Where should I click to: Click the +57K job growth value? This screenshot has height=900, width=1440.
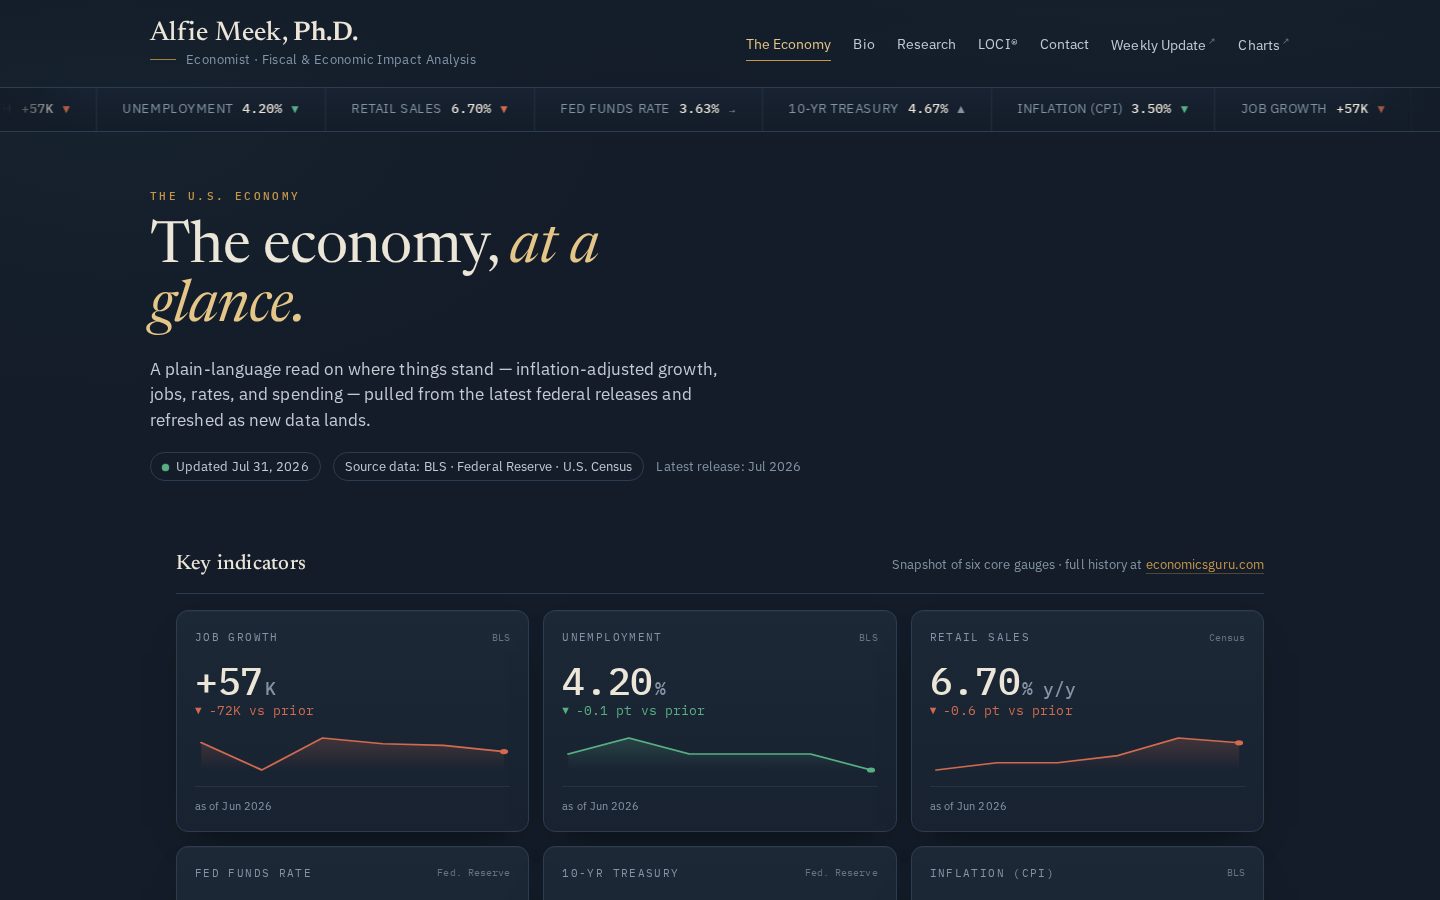click(236, 683)
